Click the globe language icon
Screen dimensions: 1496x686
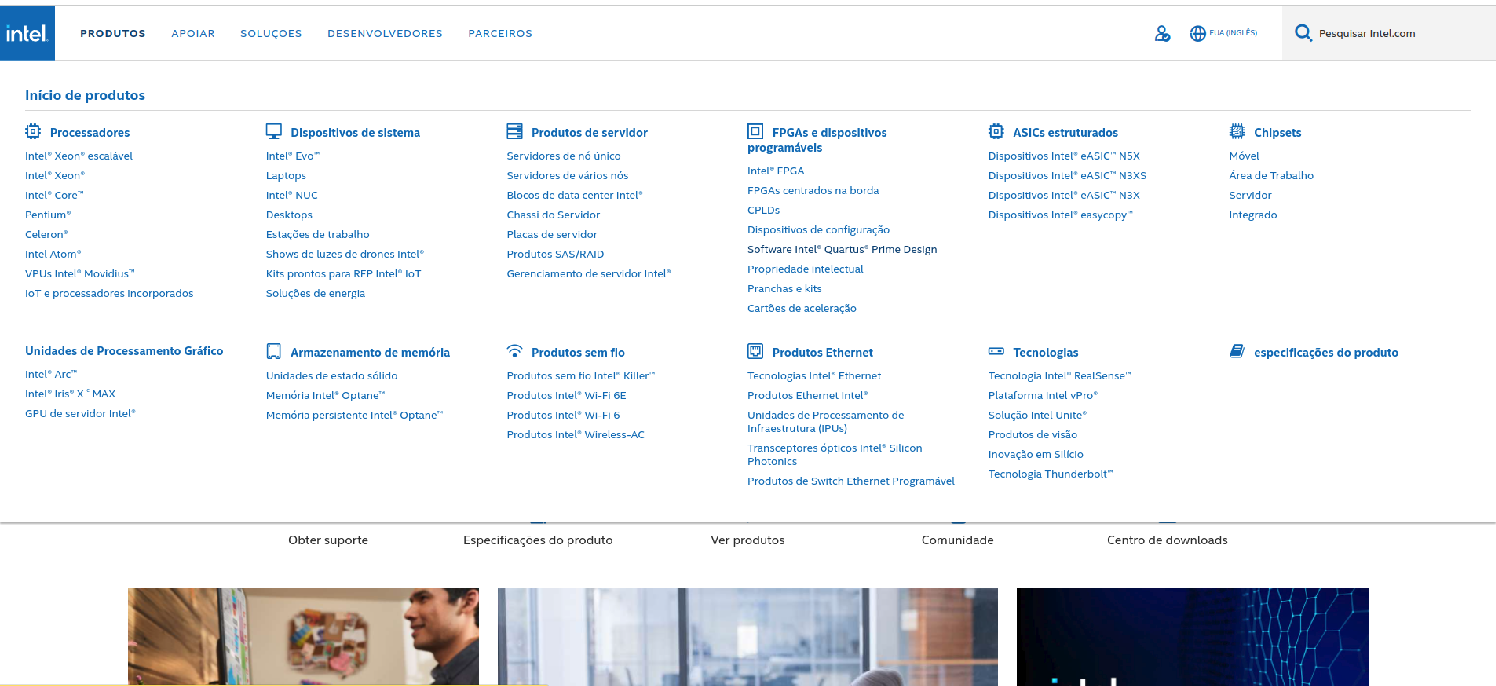(1198, 34)
